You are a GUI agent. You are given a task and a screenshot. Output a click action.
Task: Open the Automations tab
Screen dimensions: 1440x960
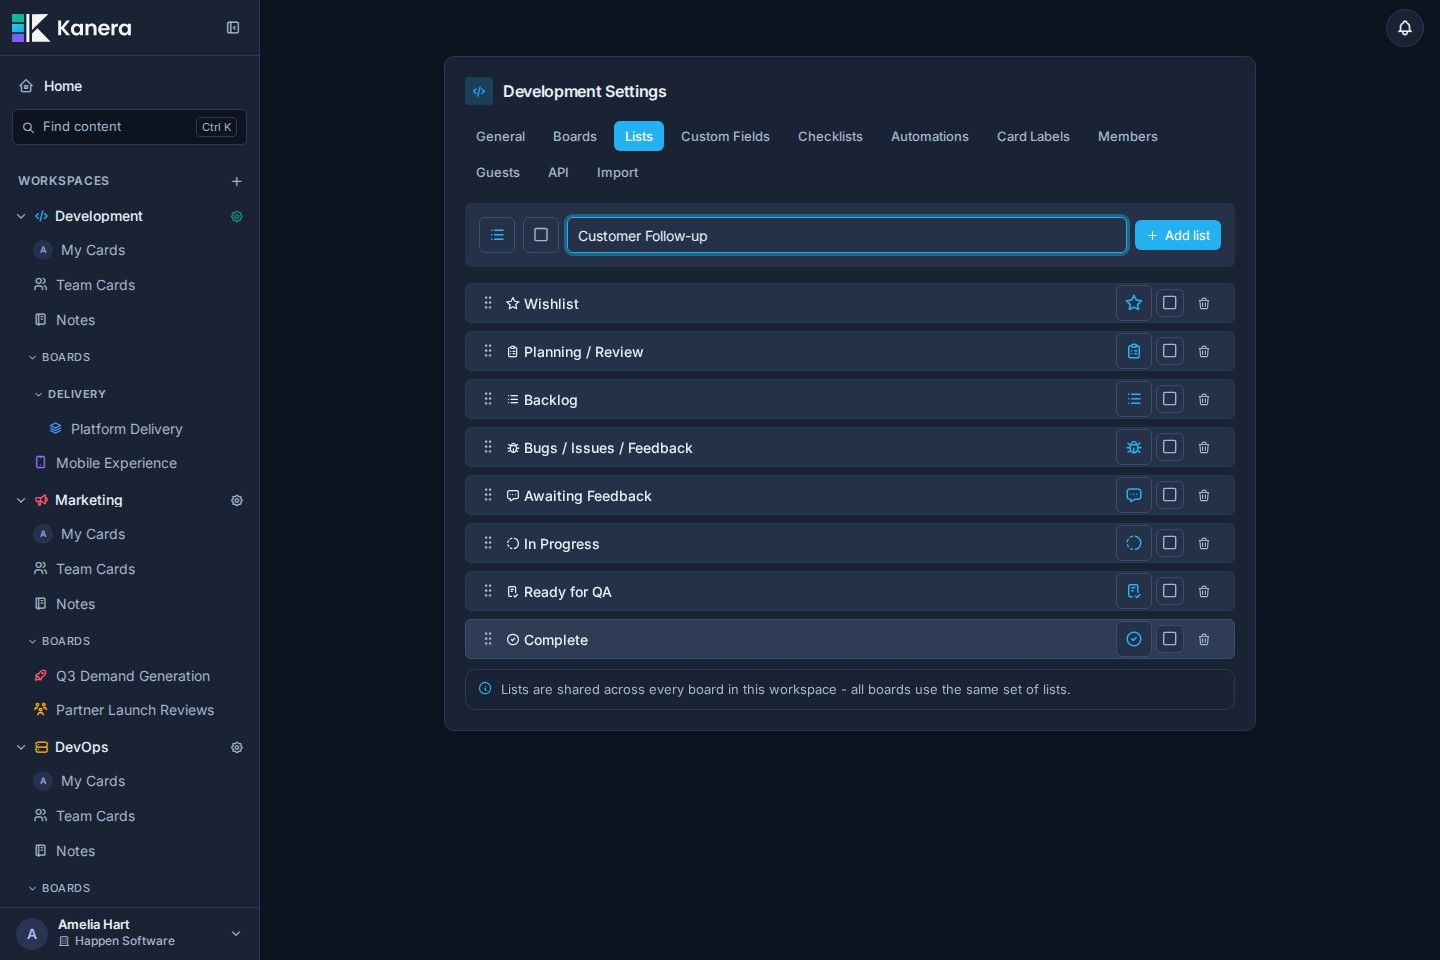tap(930, 136)
